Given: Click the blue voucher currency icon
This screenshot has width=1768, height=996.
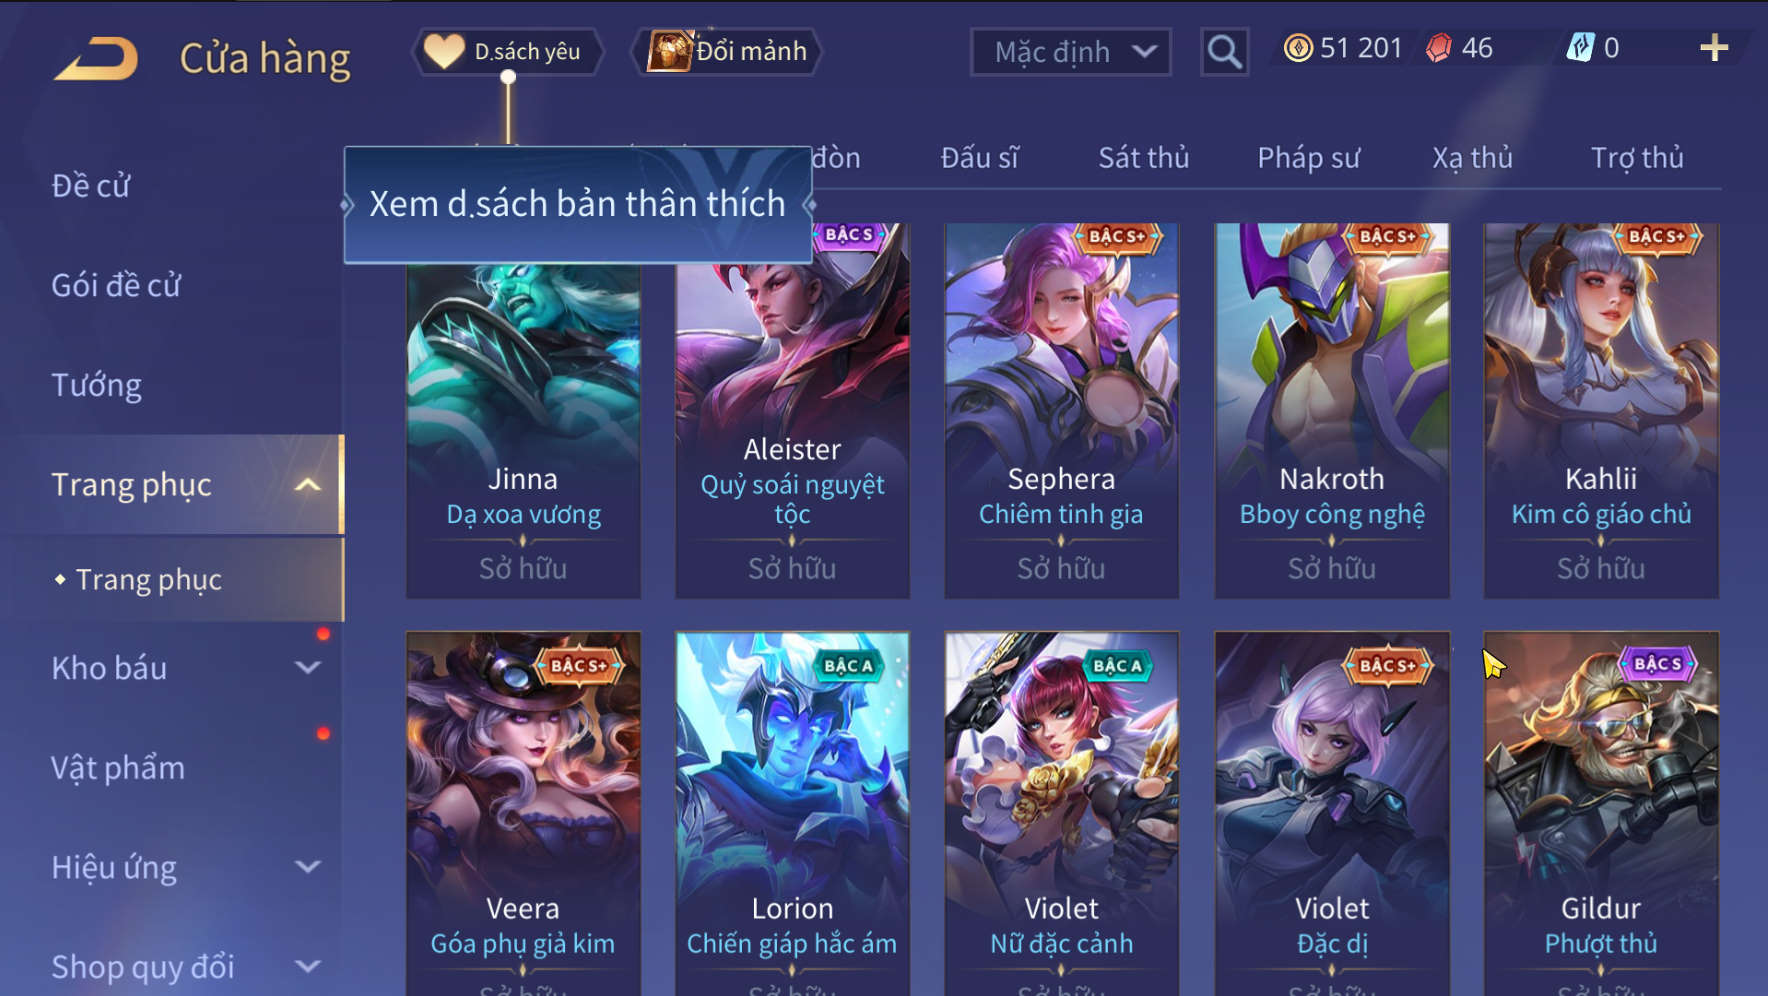Looking at the screenshot, I should pos(1579,48).
